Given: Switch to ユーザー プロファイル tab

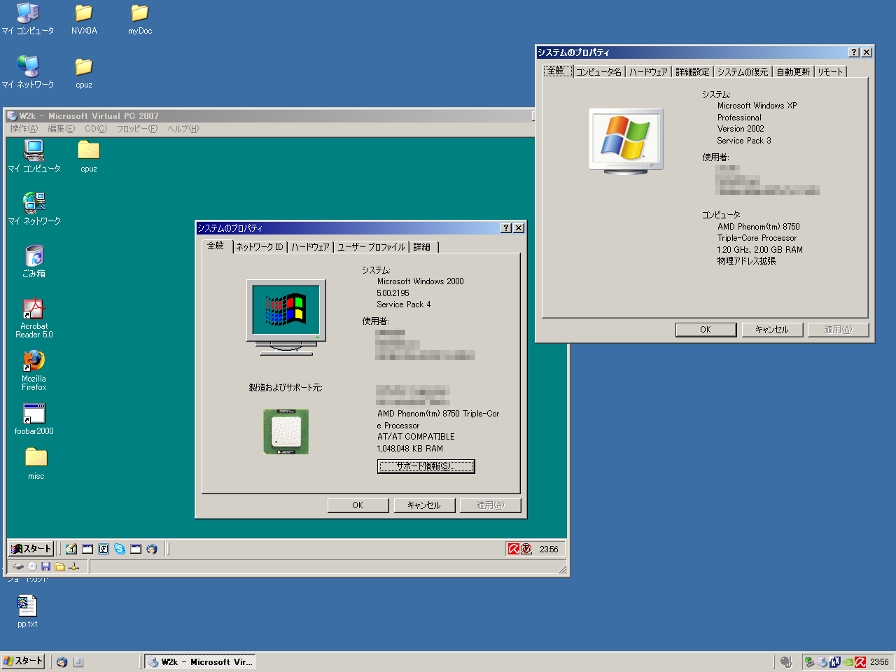Looking at the screenshot, I should click(x=371, y=247).
